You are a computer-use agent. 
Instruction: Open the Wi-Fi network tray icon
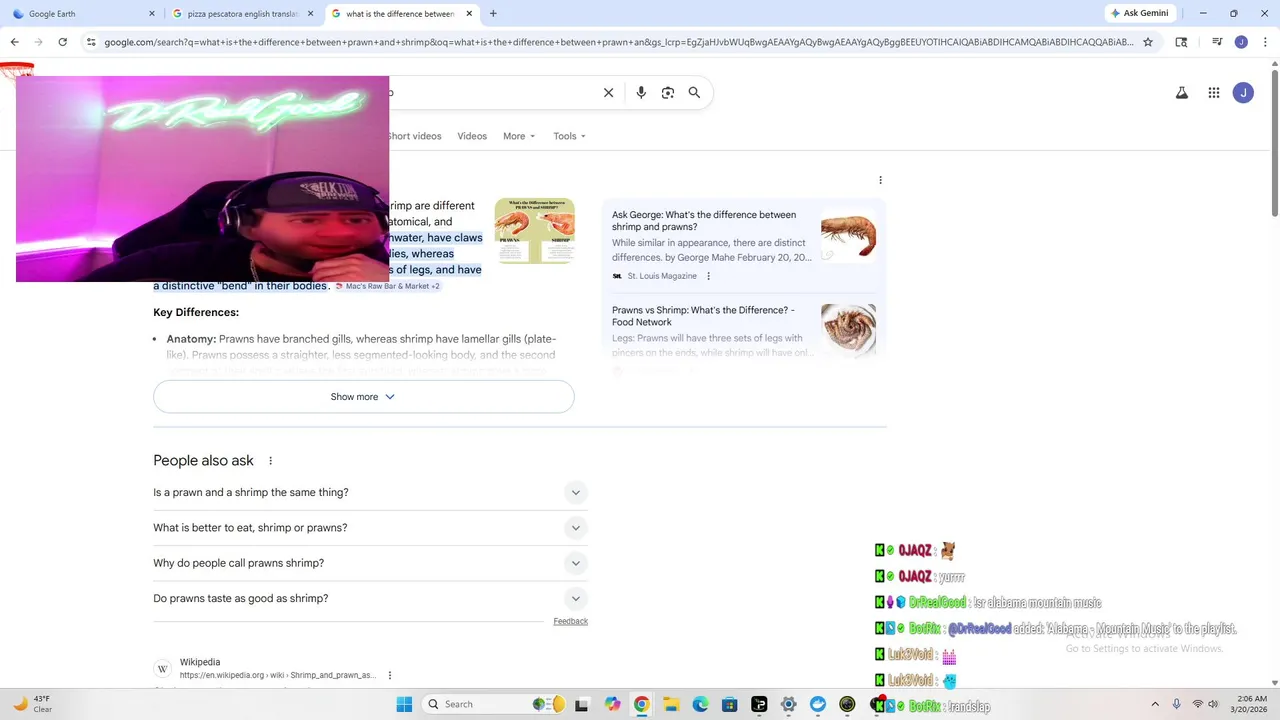coord(1198,704)
